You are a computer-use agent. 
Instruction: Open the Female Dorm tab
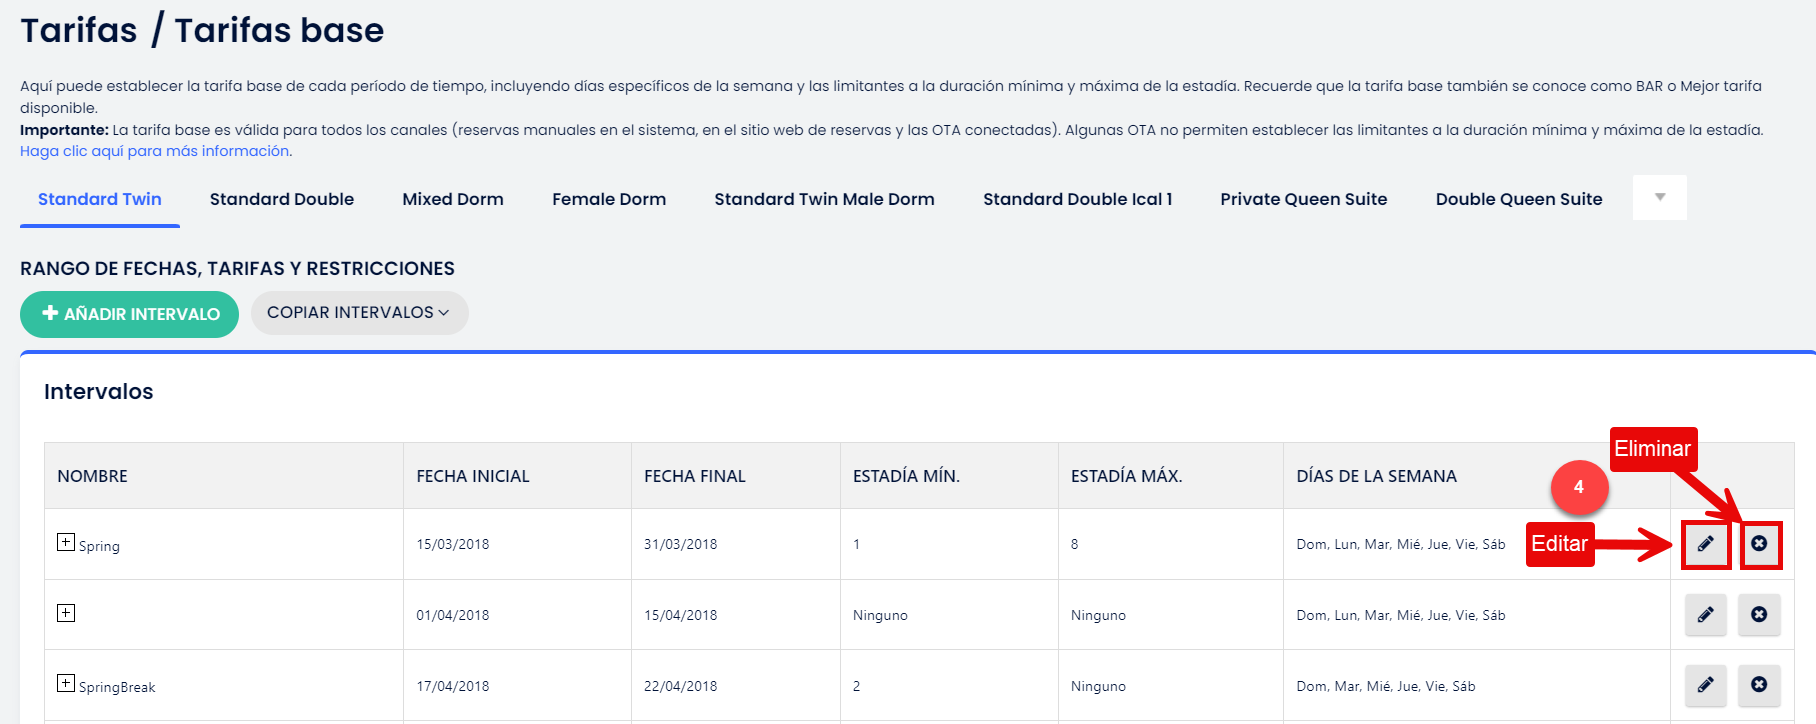609,199
